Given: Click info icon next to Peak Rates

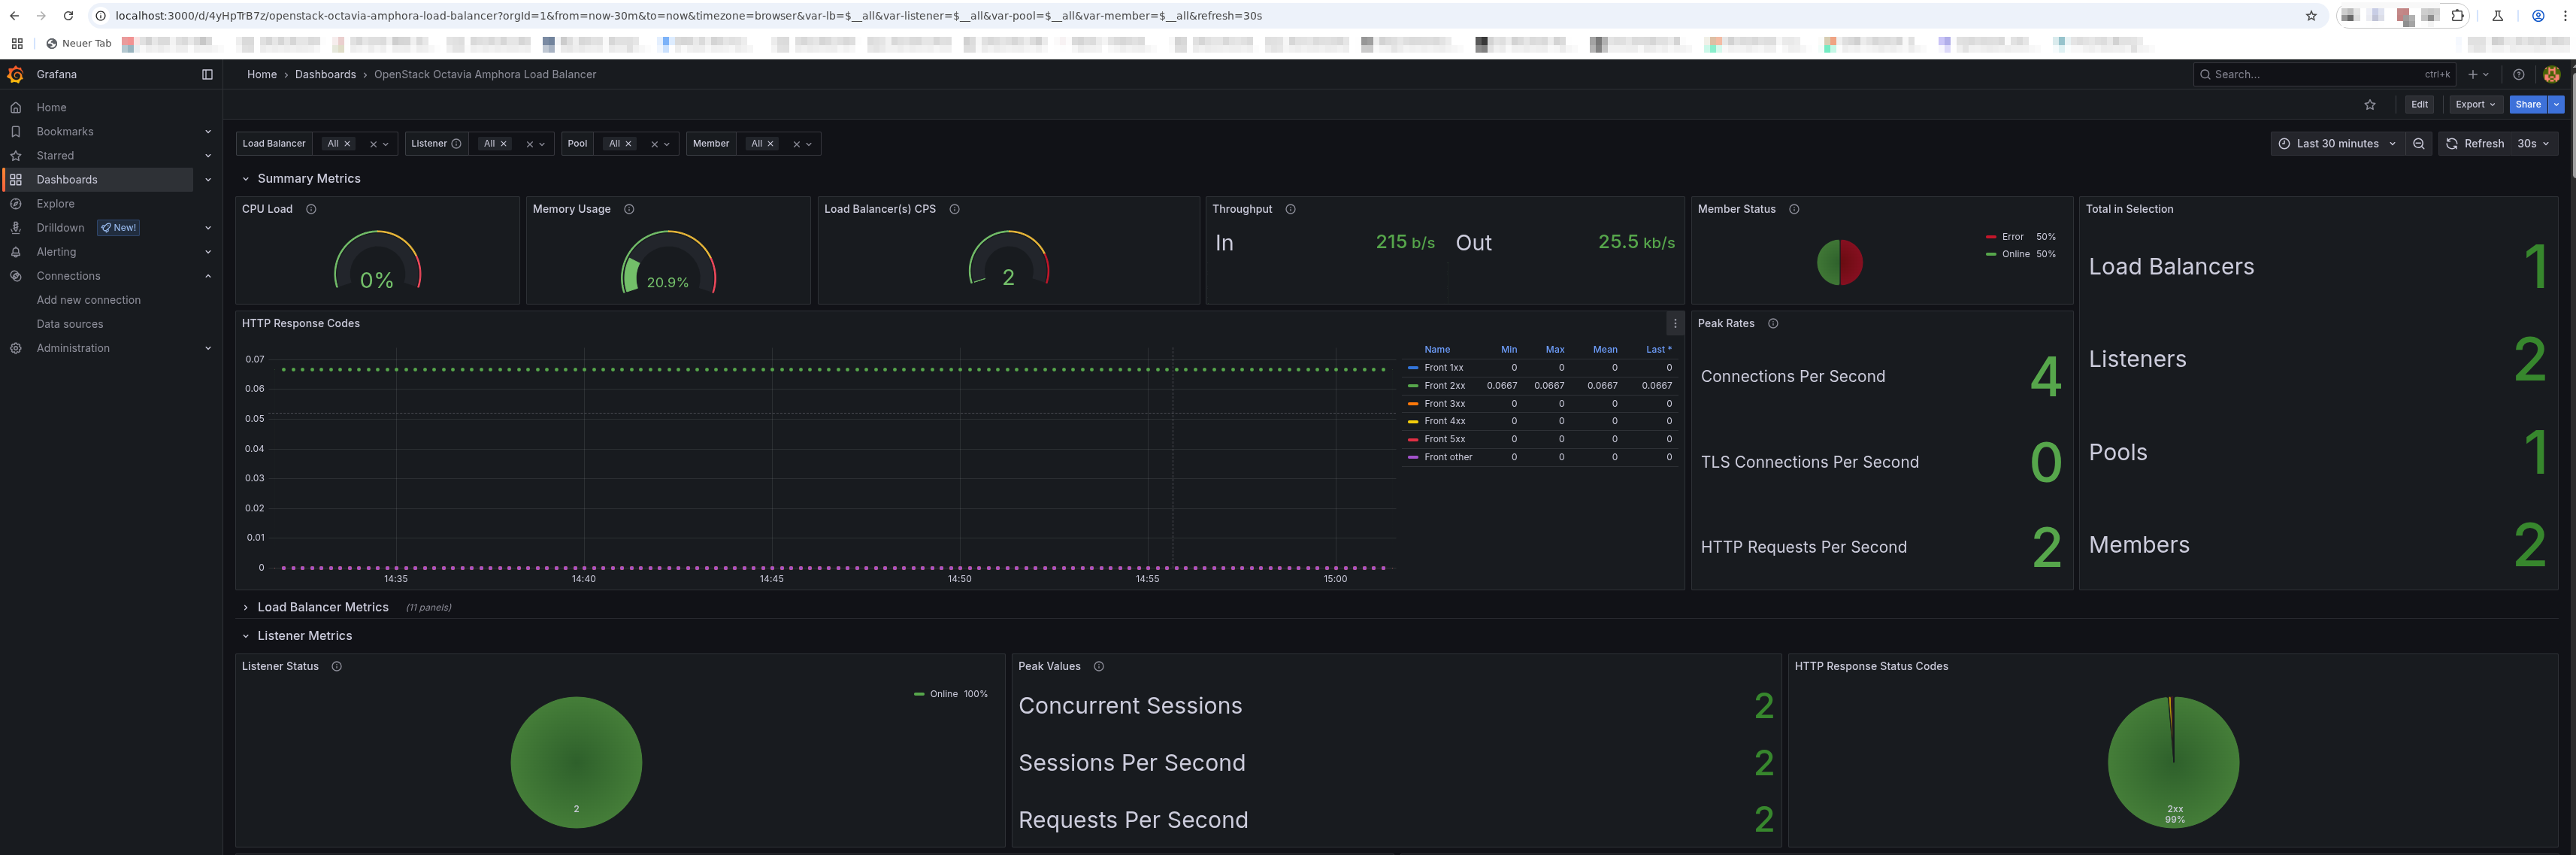Looking at the screenshot, I should tap(1773, 324).
